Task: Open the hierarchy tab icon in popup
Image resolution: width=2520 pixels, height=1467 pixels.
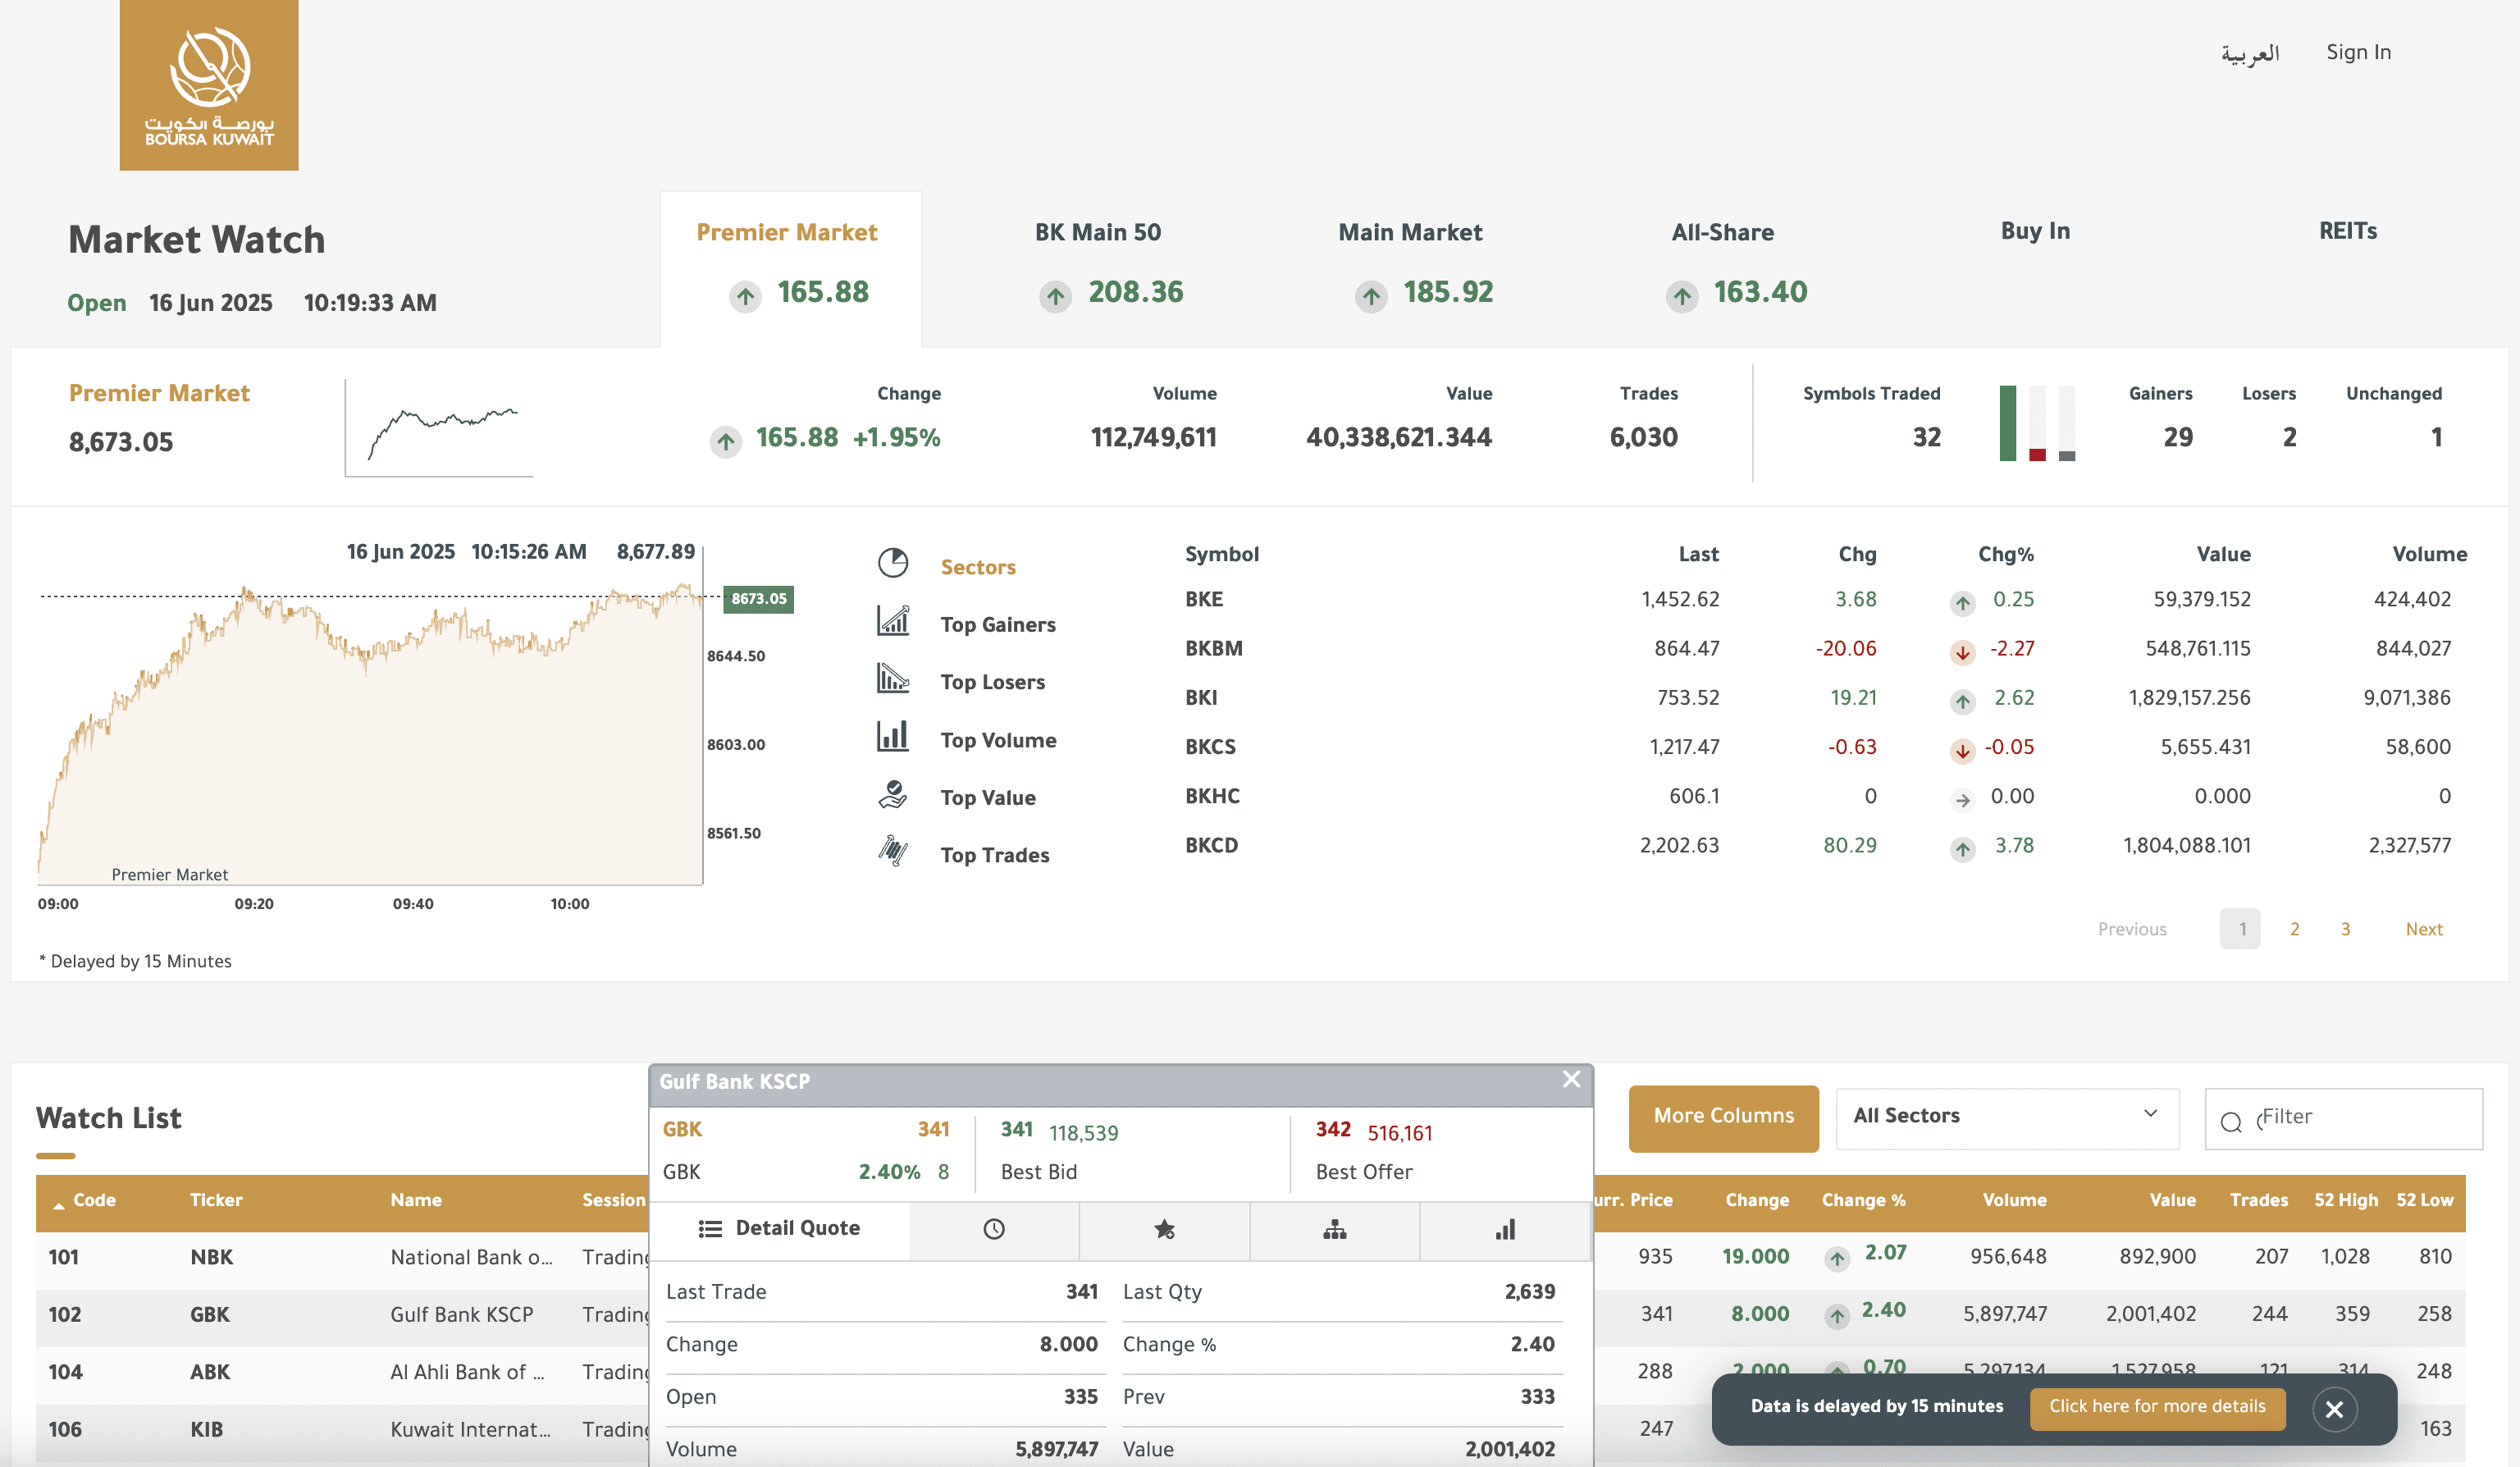Action: click(1334, 1229)
